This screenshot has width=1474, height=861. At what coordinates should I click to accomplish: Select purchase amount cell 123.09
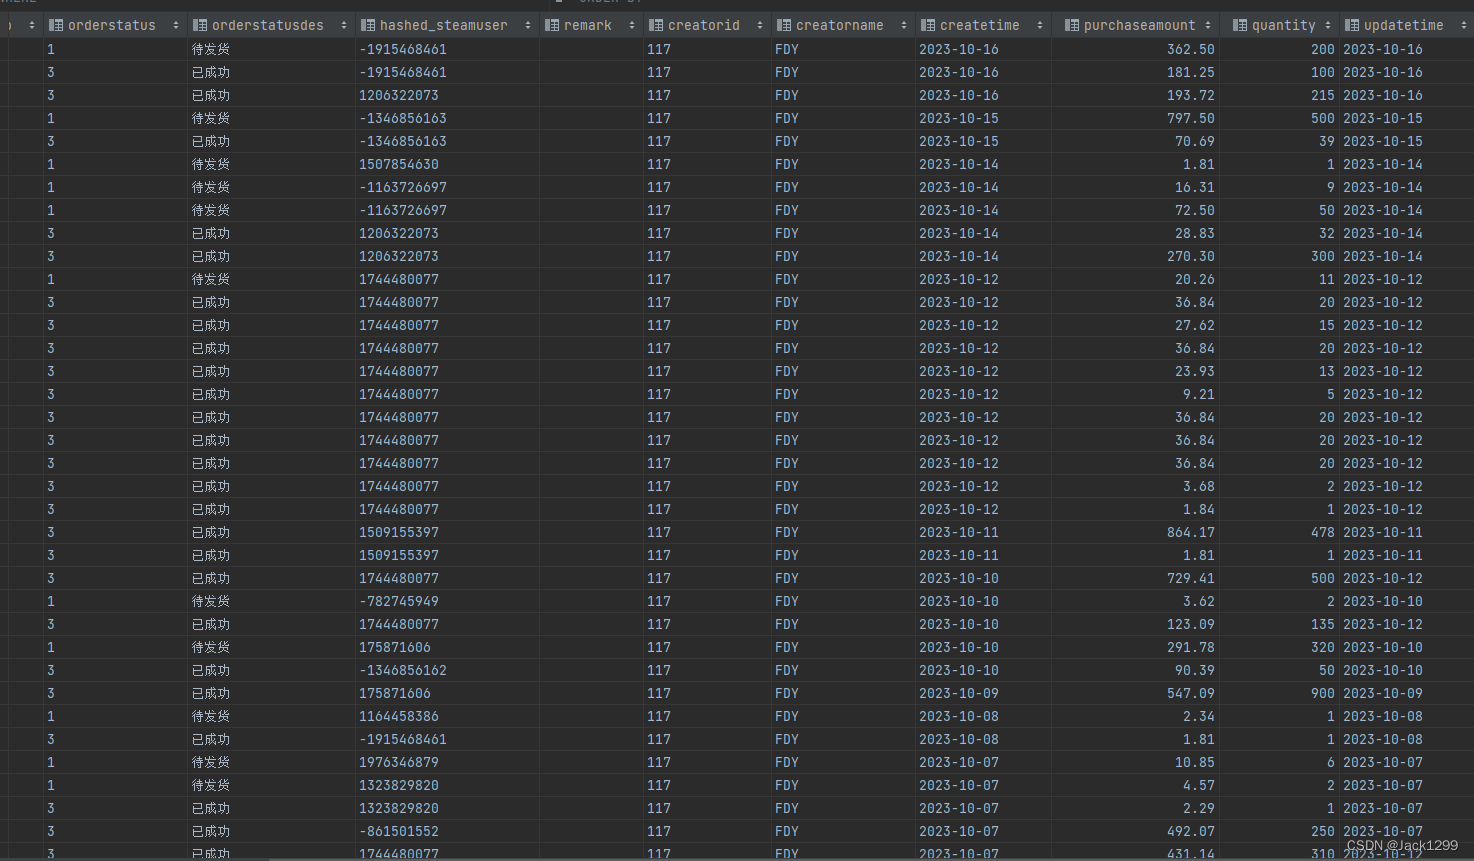tap(1191, 624)
